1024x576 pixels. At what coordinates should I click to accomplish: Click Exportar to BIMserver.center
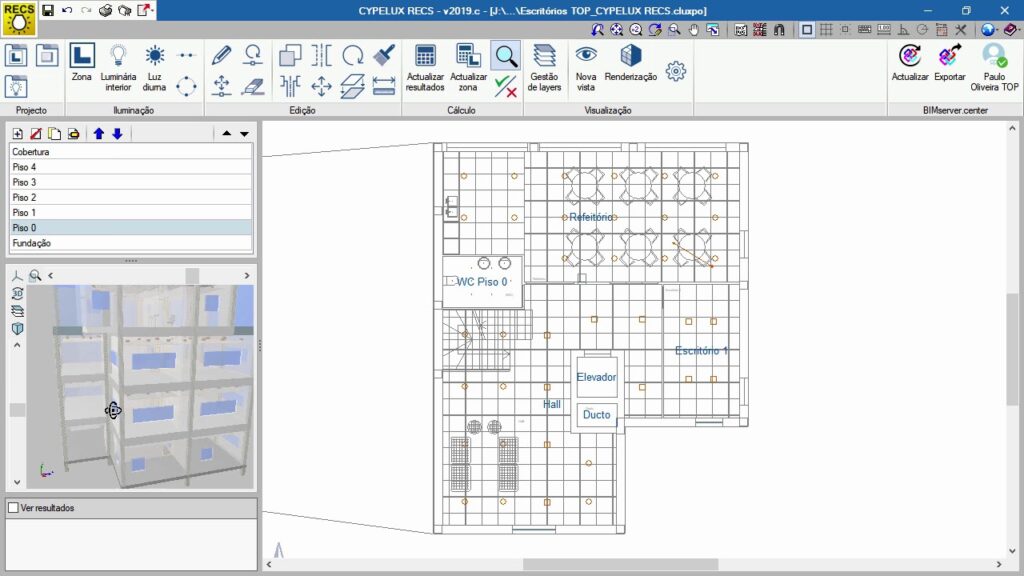[x=950, y=63]
